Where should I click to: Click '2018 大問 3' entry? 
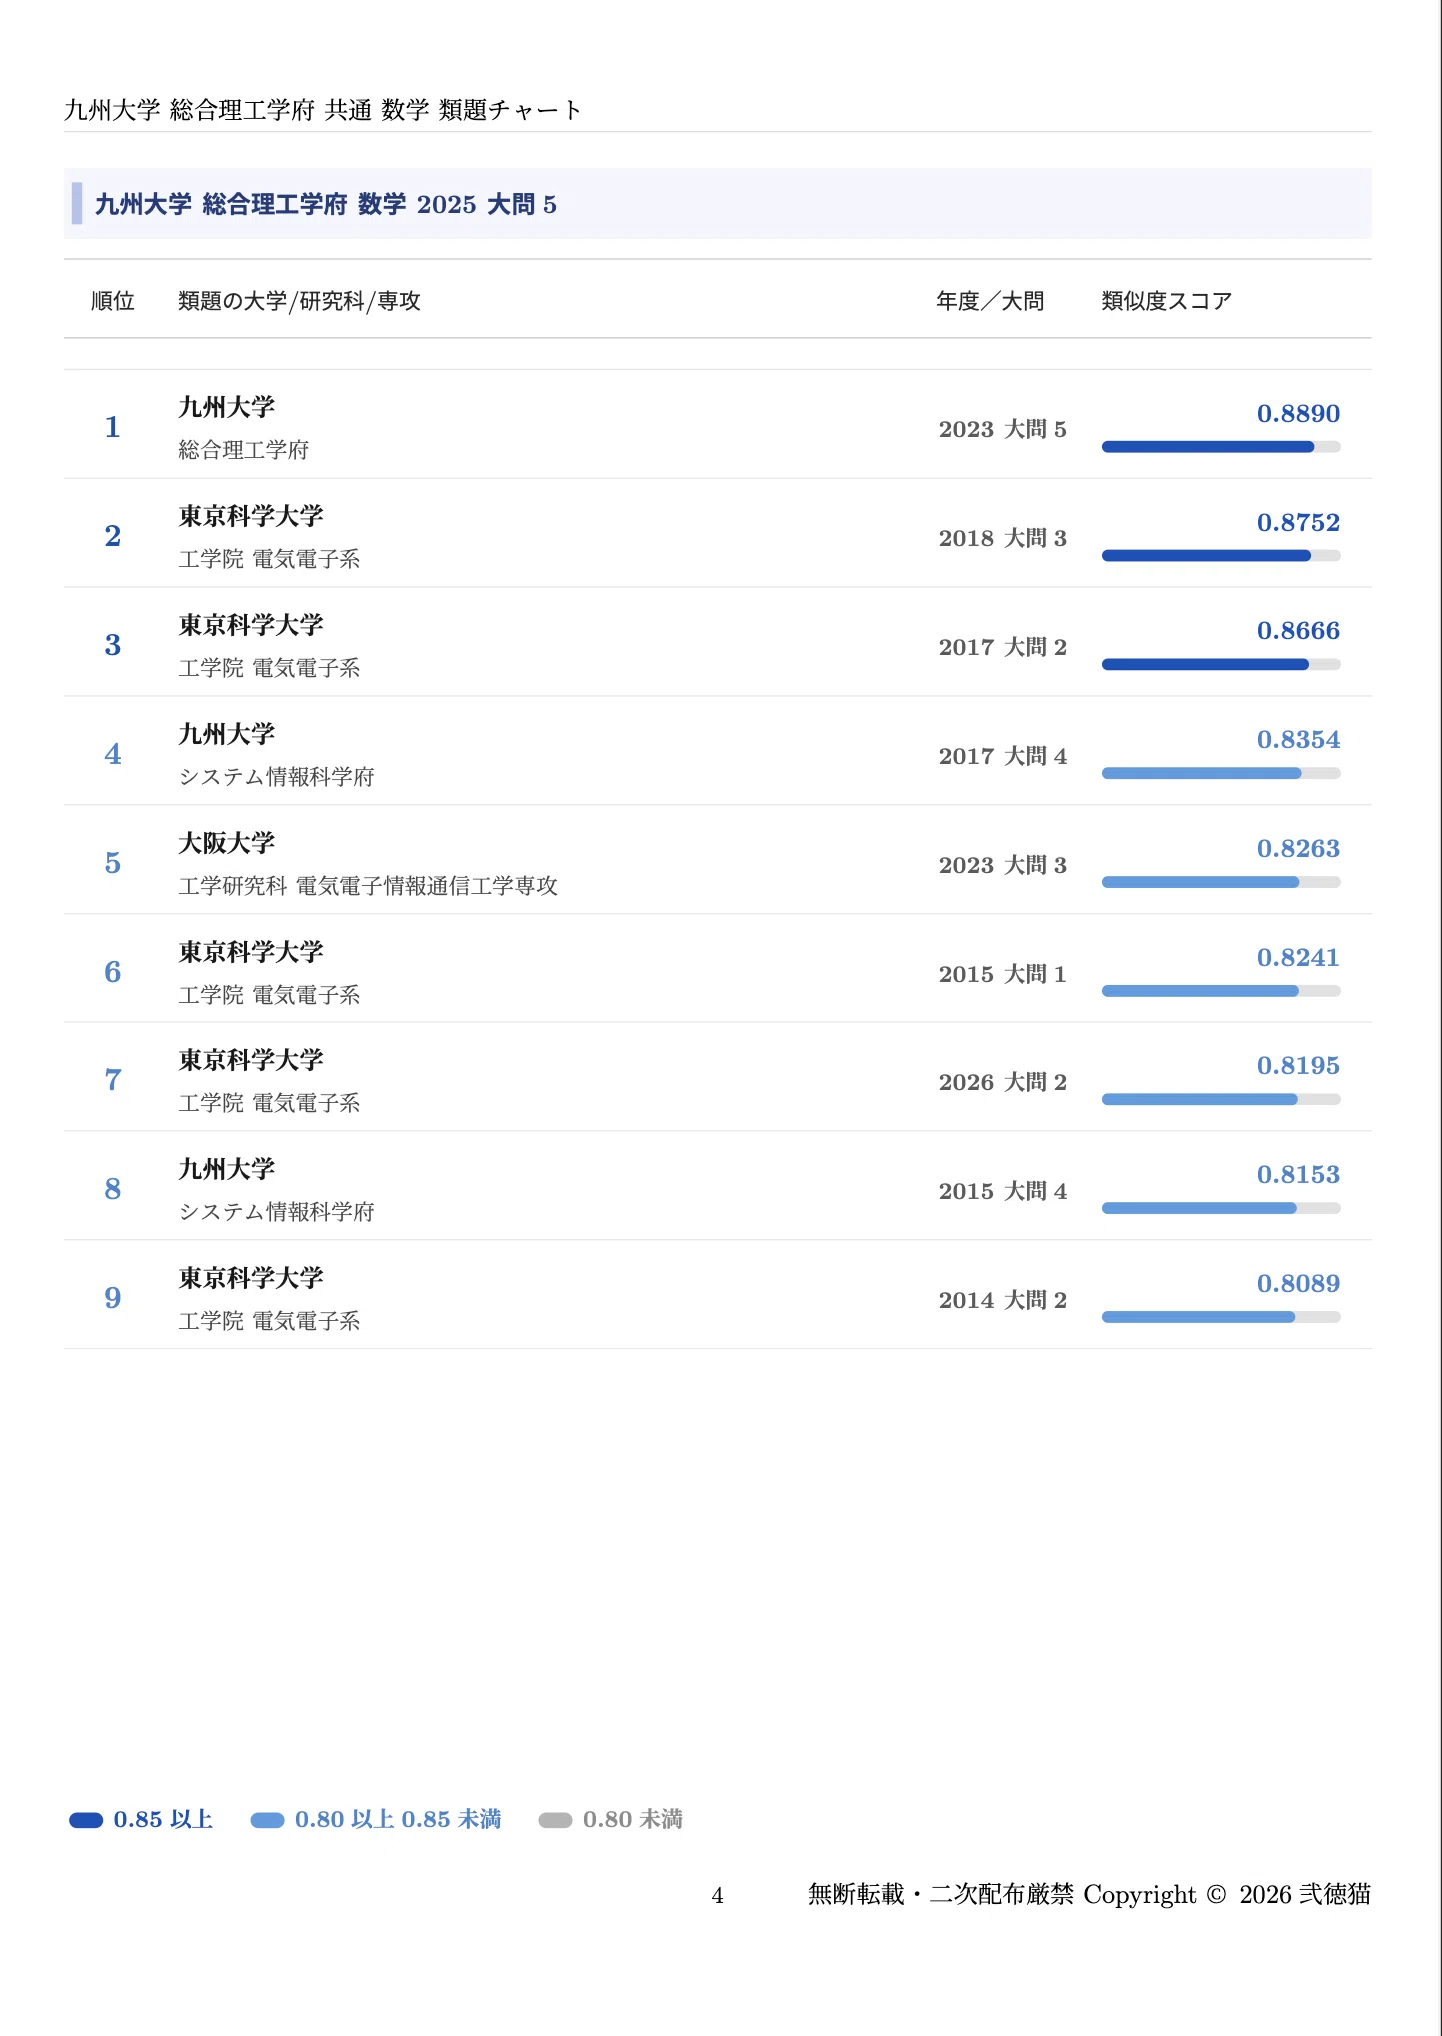tap(1002, 538)
